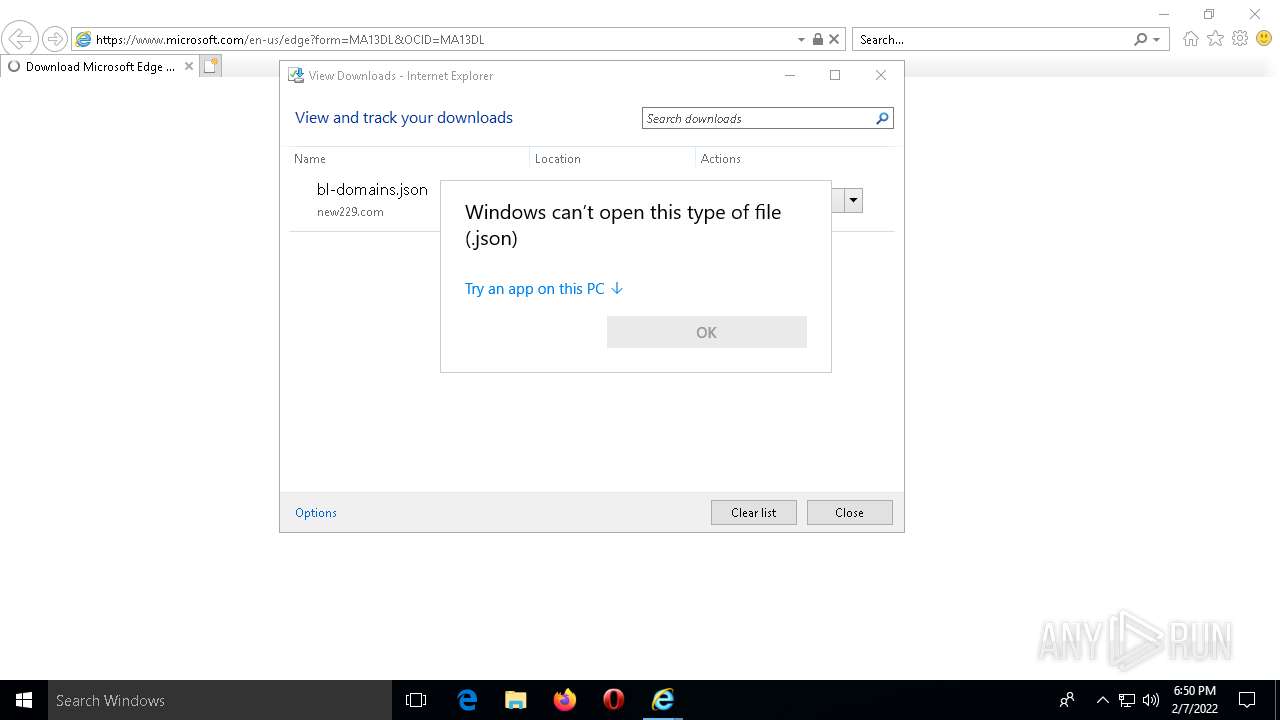Select the Download Microsoft Edge tab

[x=100, y=66]
